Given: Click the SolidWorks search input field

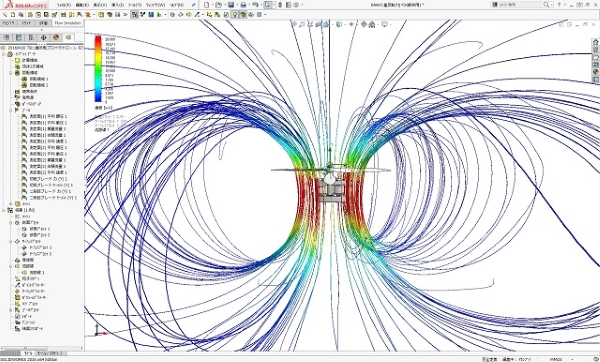Looking at the screenshot, I should click(517, 5).
